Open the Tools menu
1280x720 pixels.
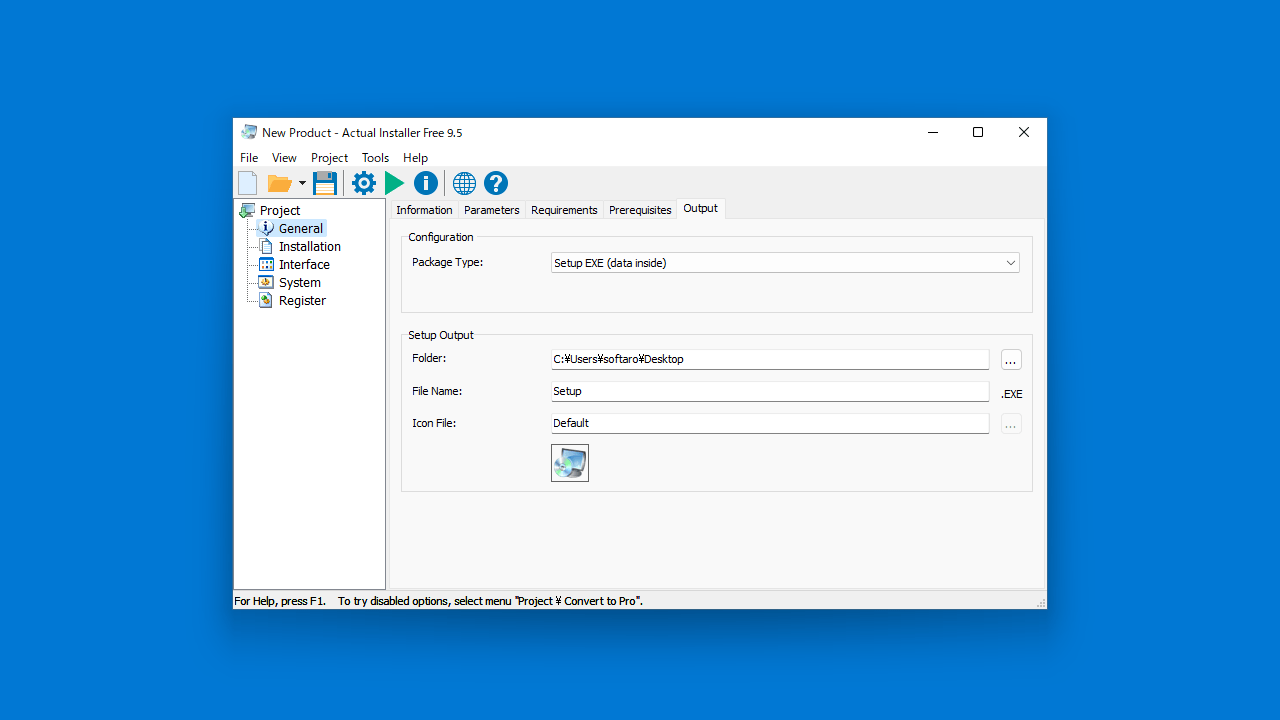point(375,158)
